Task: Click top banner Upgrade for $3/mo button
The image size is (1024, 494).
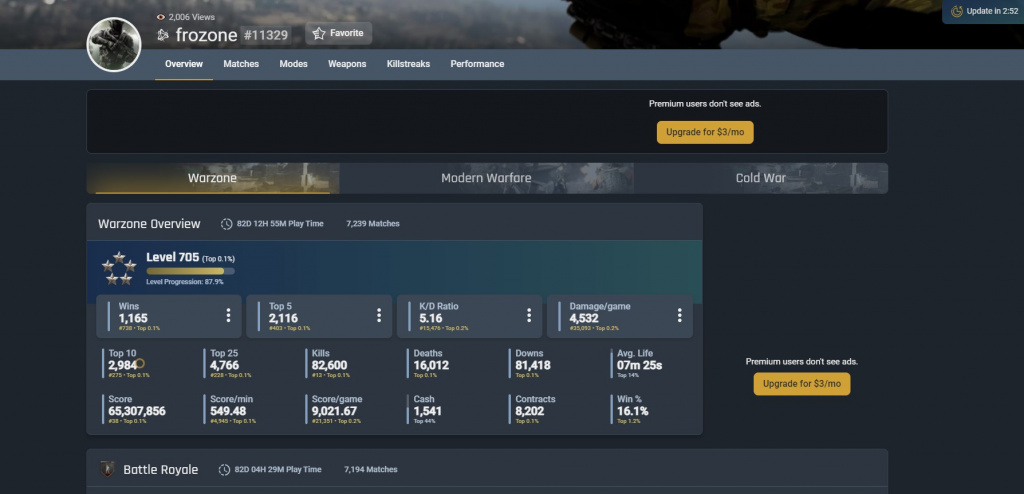Action: [705, 132]
